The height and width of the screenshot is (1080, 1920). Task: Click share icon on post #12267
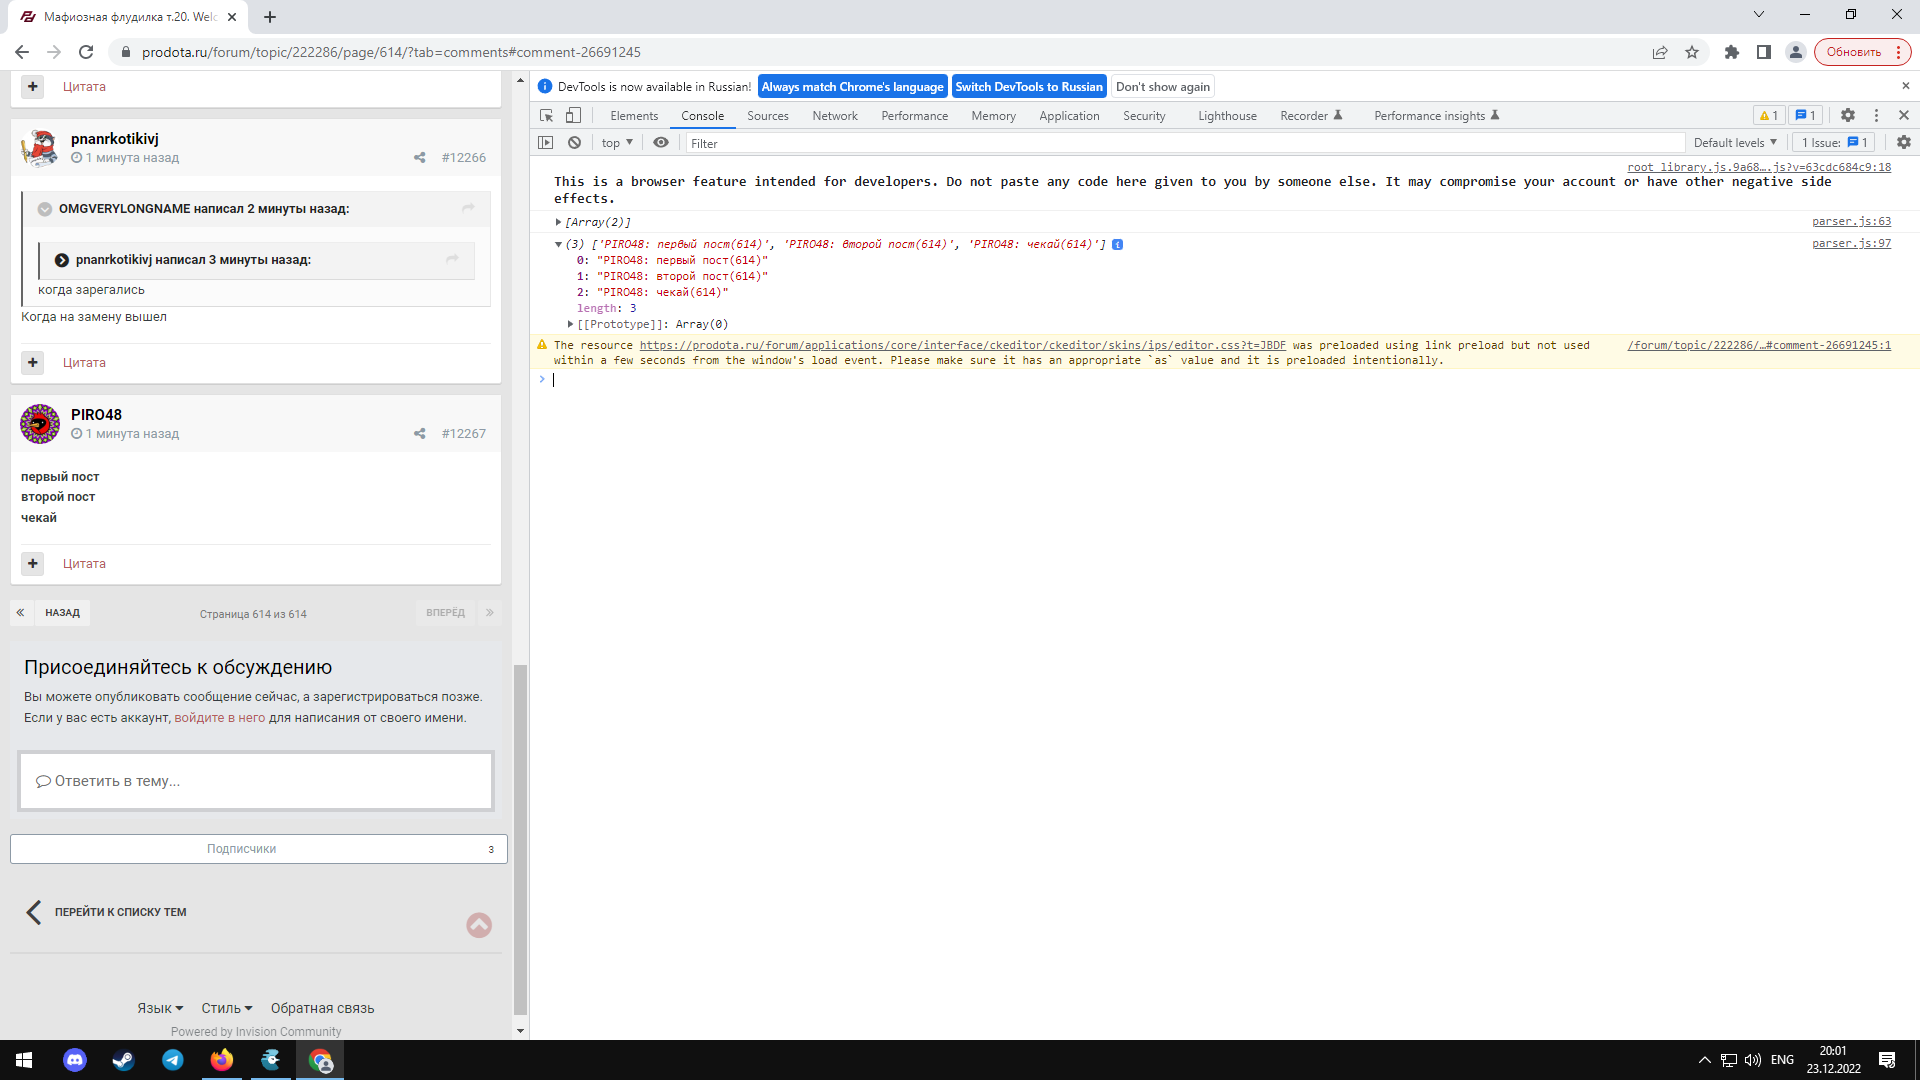(419, 434)
